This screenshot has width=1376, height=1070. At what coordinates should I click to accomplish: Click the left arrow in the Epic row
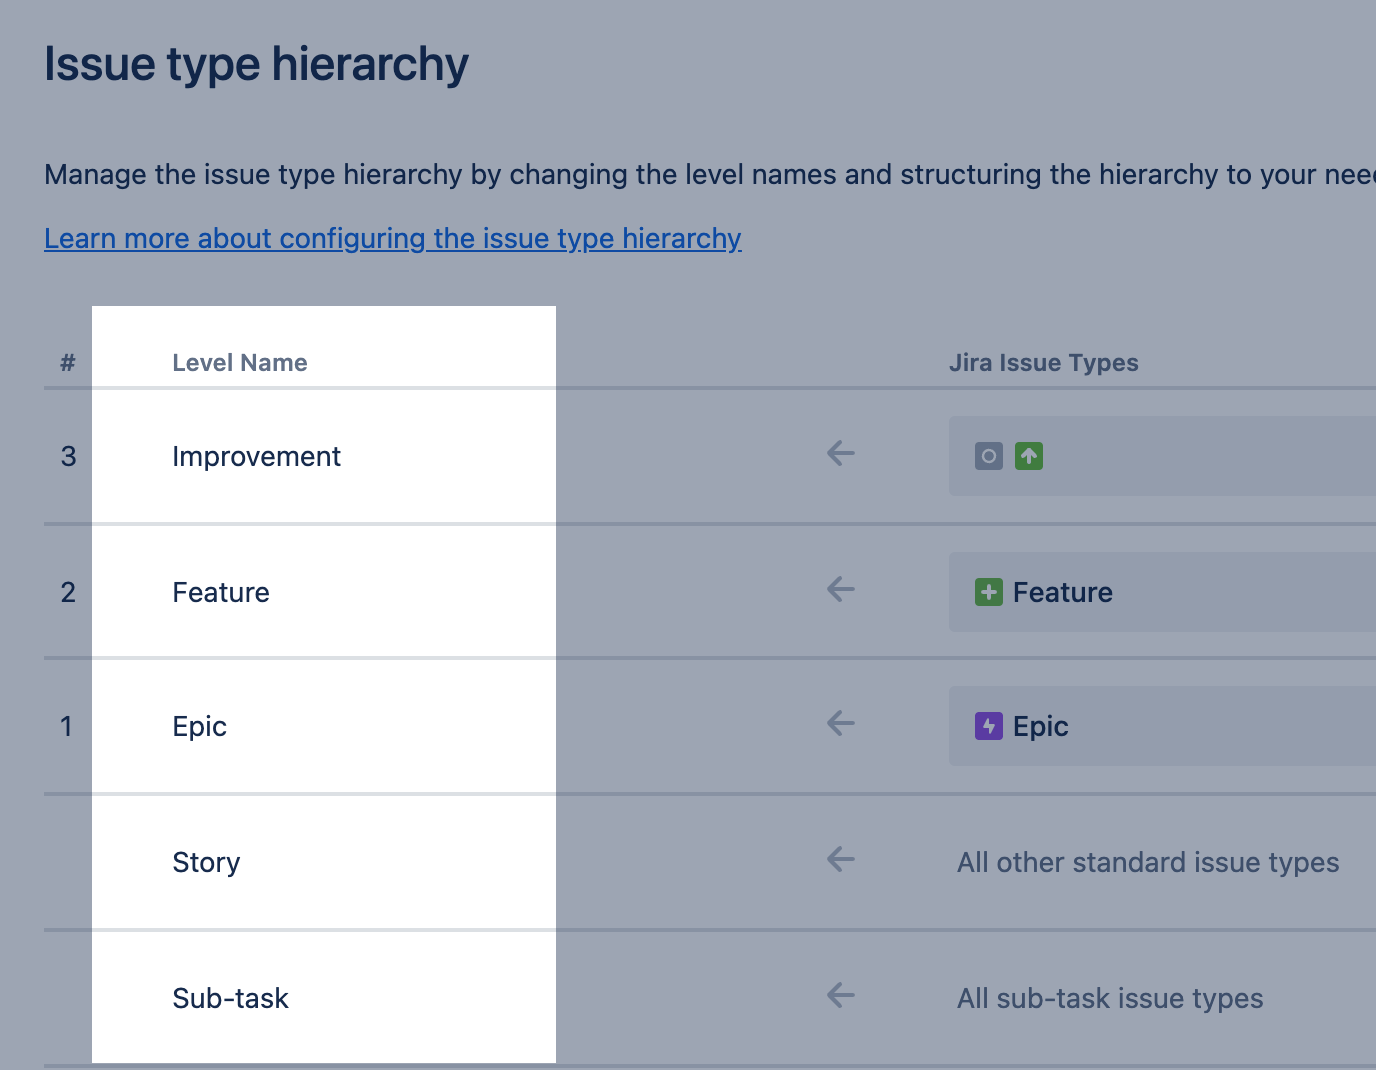pyautogui.click(x=841, y=724)
